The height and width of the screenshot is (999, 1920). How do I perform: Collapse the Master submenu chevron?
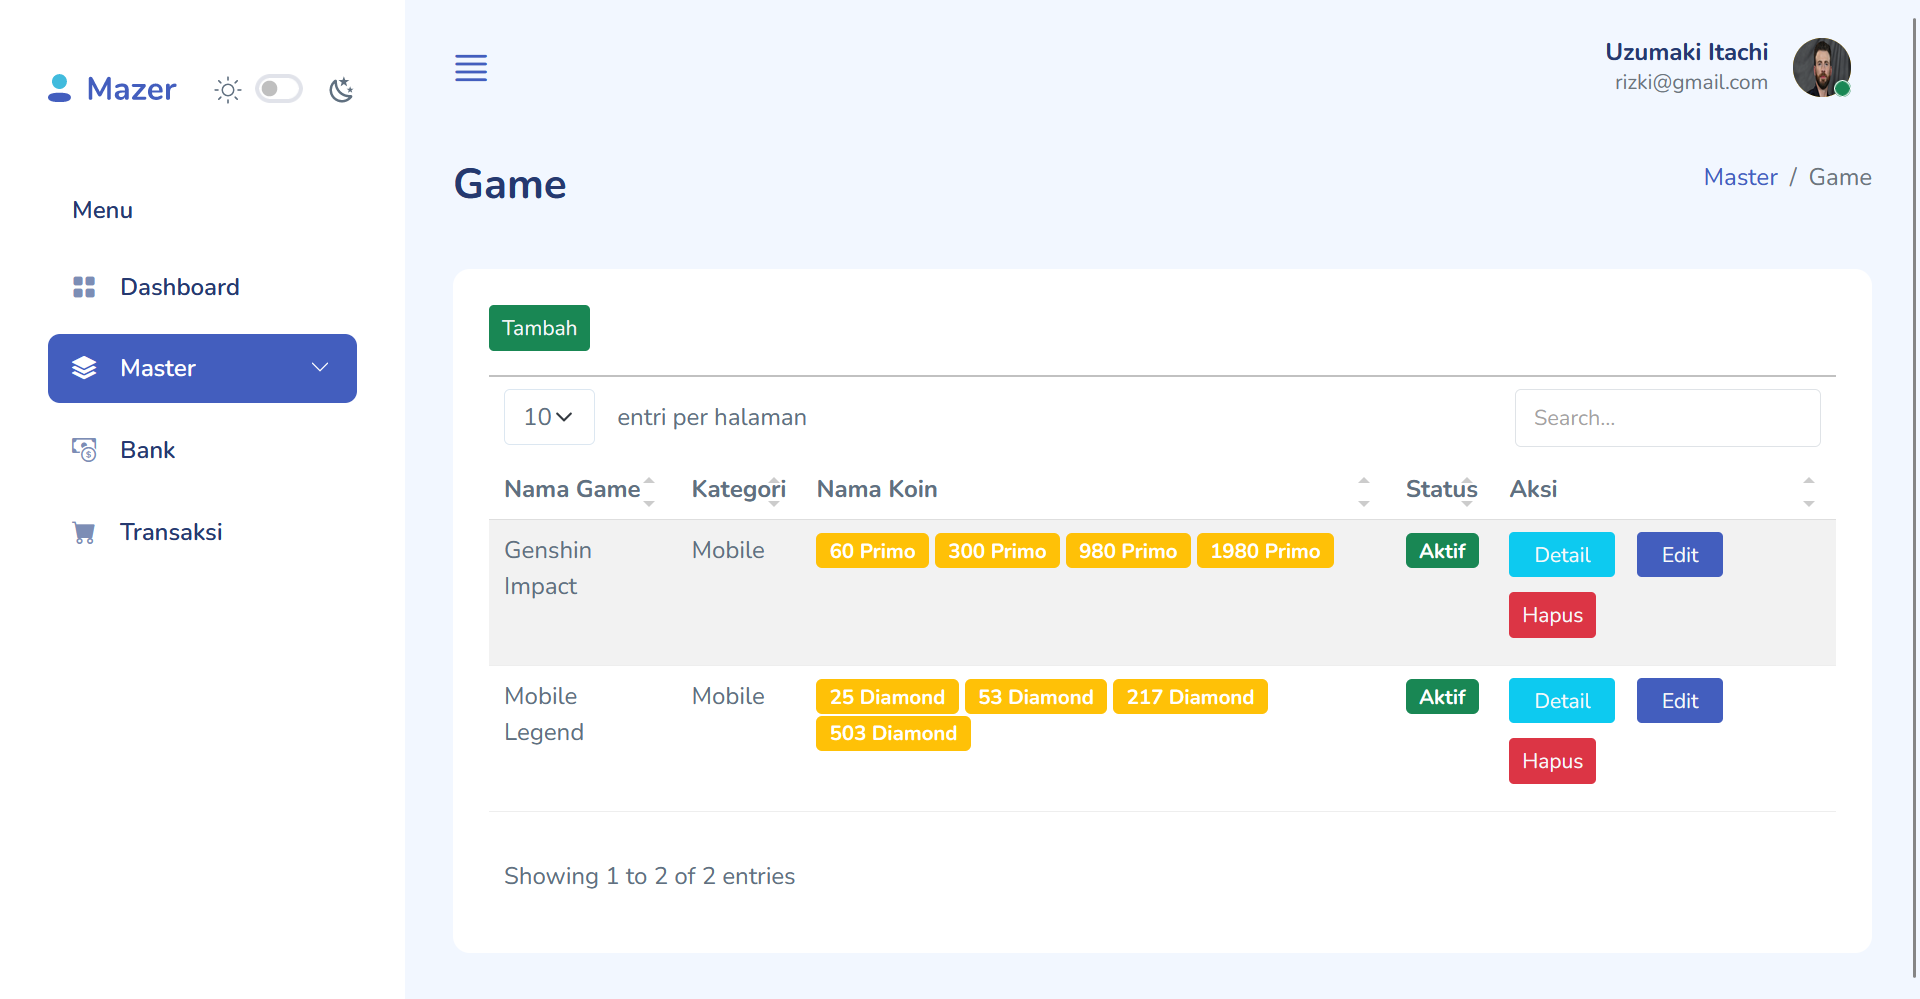pyautogui.click(x=320, y=368)
